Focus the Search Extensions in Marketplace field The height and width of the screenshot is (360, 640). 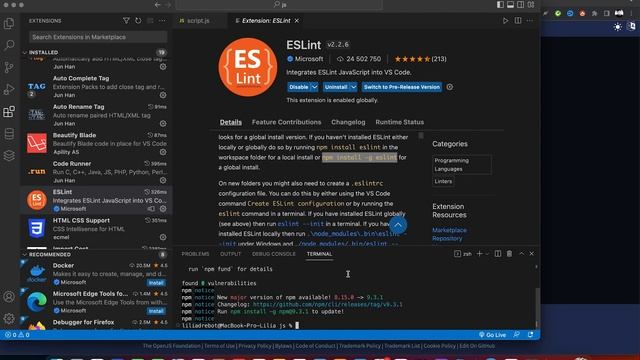point(98,37)
